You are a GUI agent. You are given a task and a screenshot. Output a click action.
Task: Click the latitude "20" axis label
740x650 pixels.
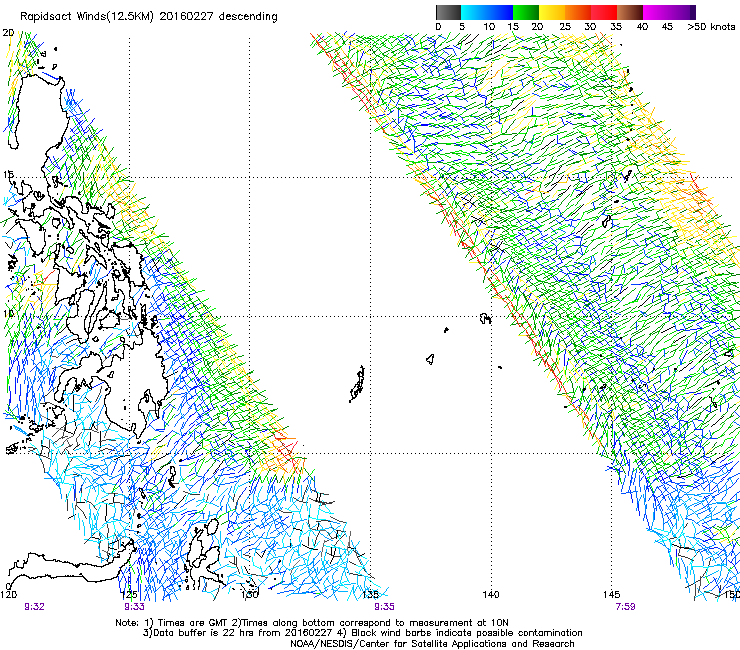click(8, 33)
